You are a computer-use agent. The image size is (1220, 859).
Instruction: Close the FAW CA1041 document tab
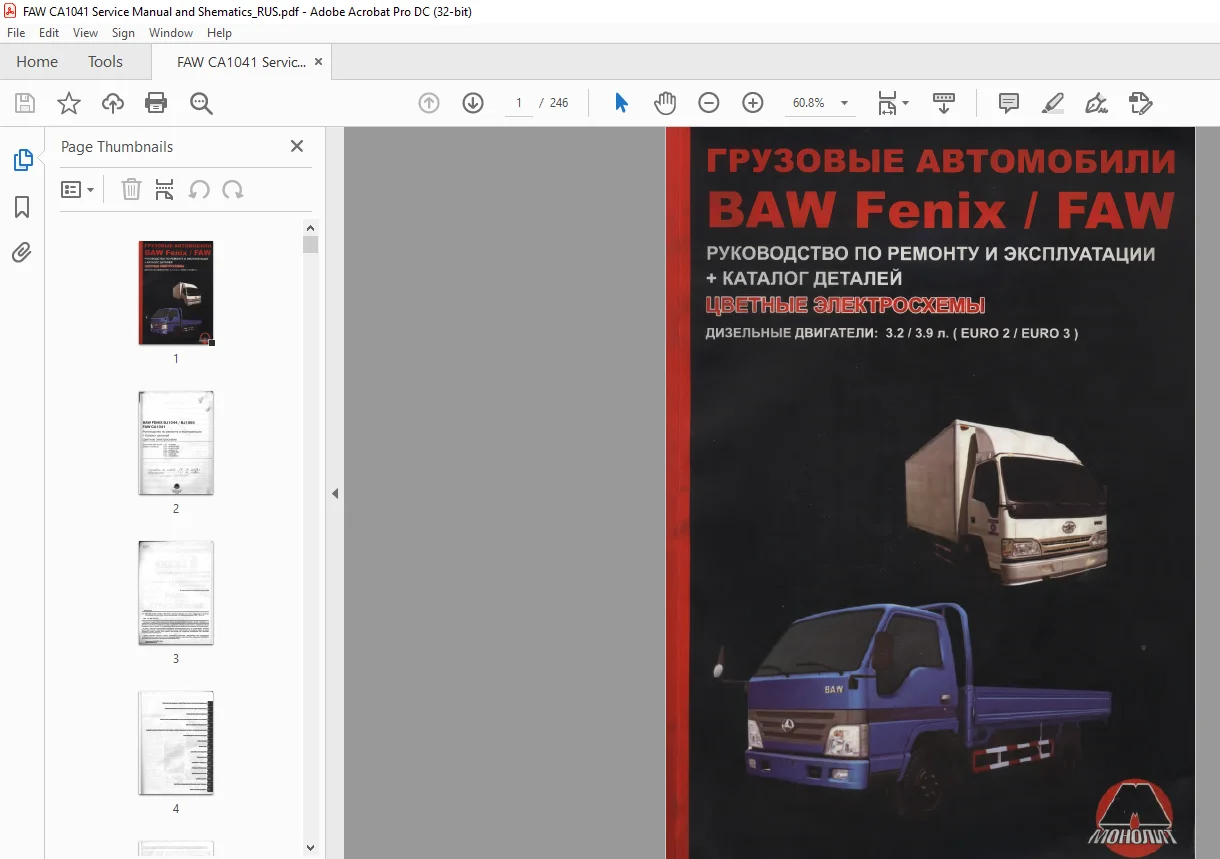tap(319, 62)
